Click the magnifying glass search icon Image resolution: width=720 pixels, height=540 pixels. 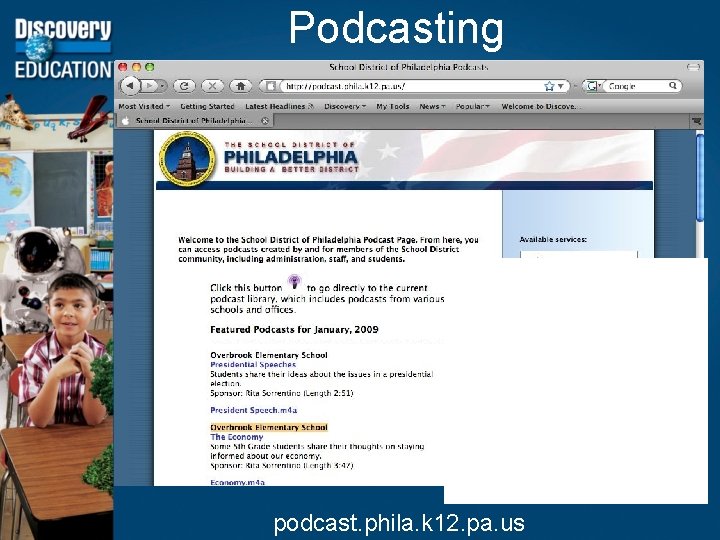673,85
